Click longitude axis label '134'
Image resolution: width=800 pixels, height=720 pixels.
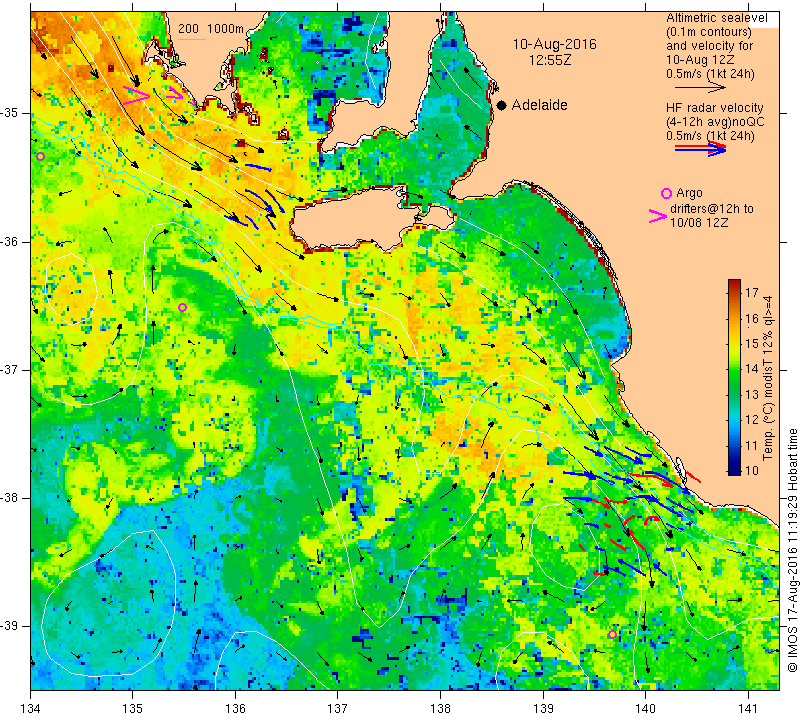click(x=31, y=709)
